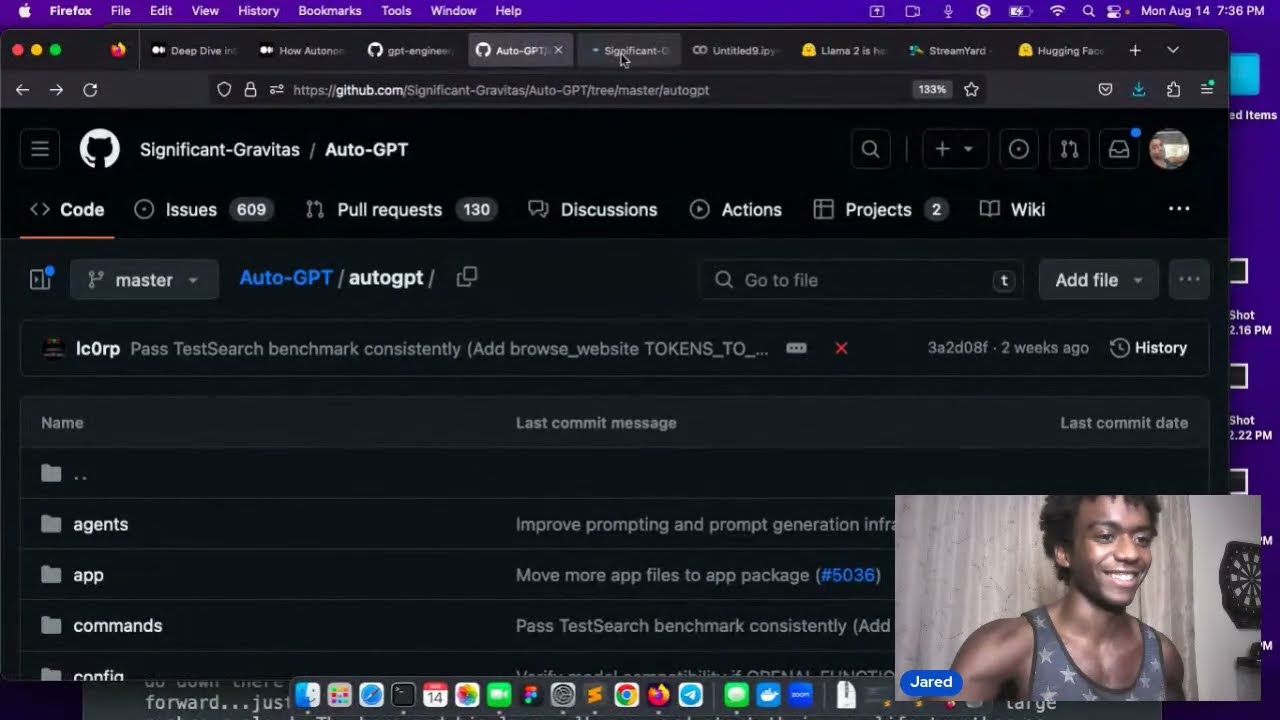
Task: Expand file tree side panel icon
Action: tap(40, 279)
